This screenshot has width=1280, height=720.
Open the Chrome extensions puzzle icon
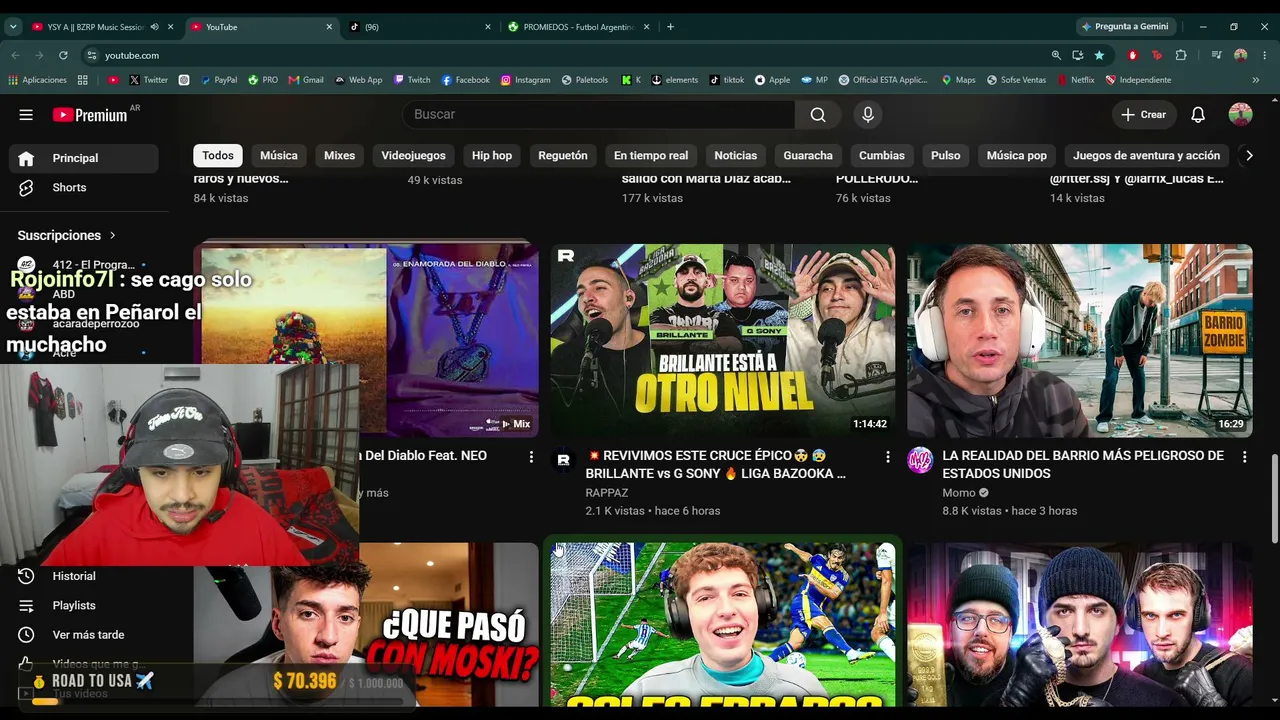tap(1181, 55)
